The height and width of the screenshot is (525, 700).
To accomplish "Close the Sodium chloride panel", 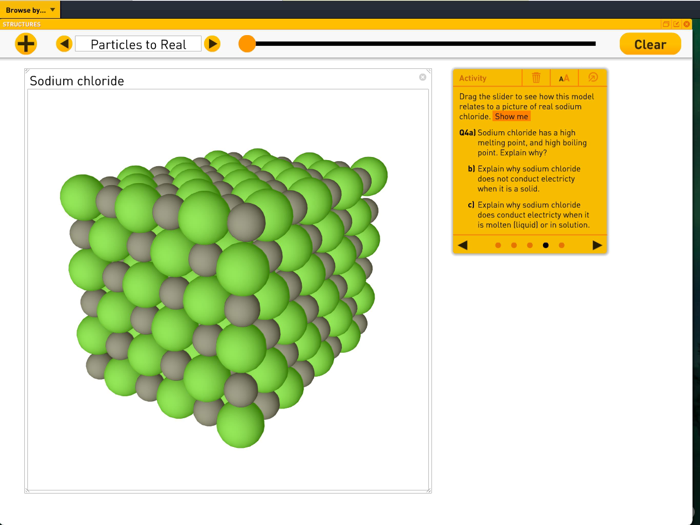I will point(422,77).
